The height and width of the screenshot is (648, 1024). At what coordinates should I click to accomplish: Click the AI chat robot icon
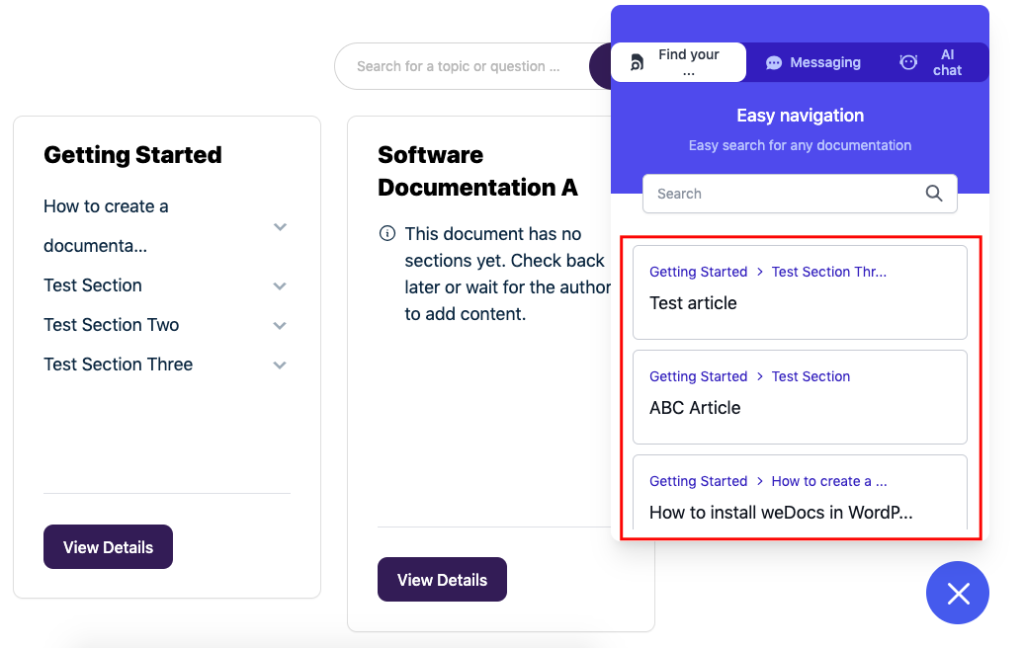point(908,62)
